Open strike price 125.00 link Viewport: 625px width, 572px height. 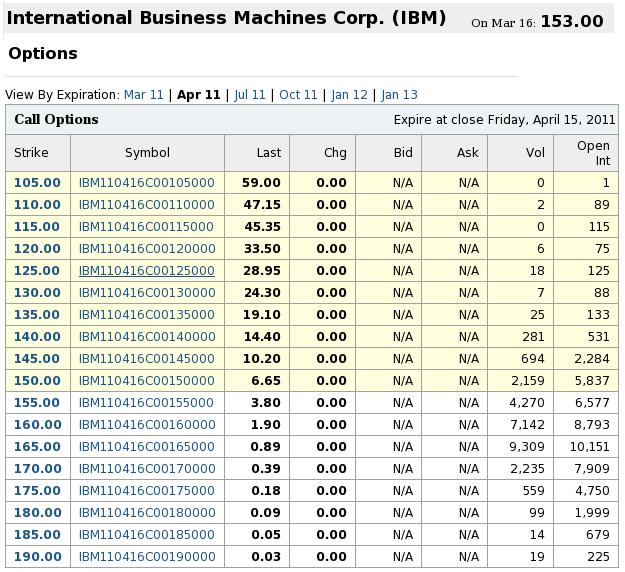37,270
